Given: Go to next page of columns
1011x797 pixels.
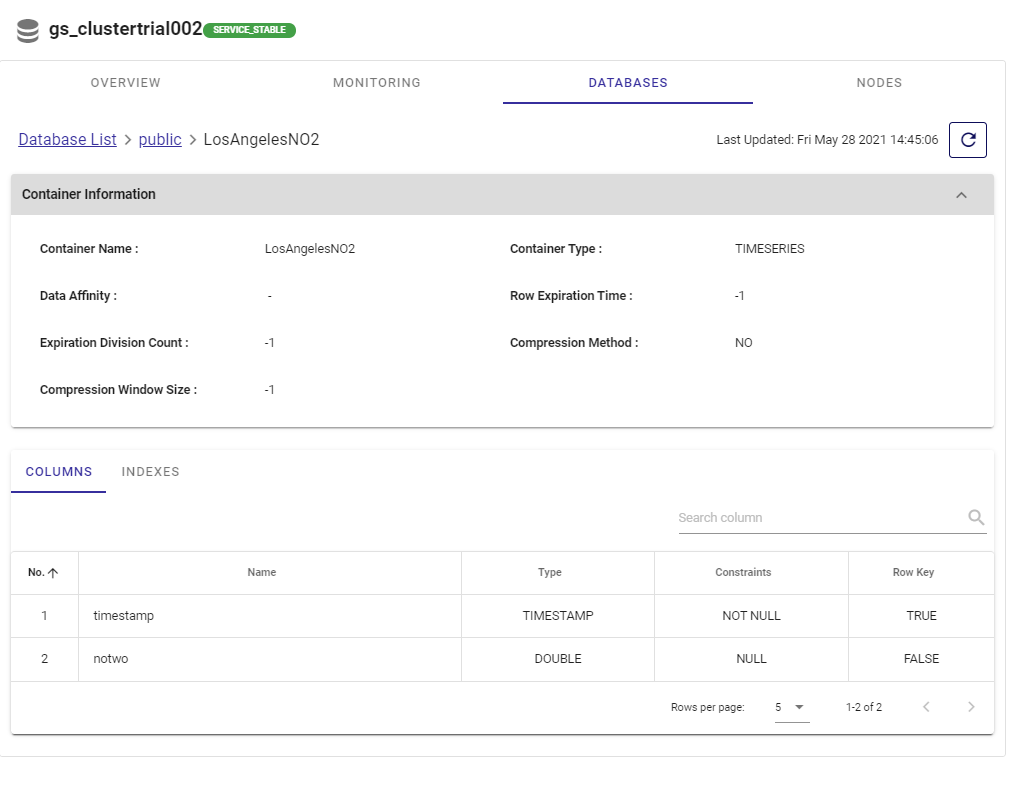Looking at the screenshot, I should pyautogui.click(x=970, y=707).
